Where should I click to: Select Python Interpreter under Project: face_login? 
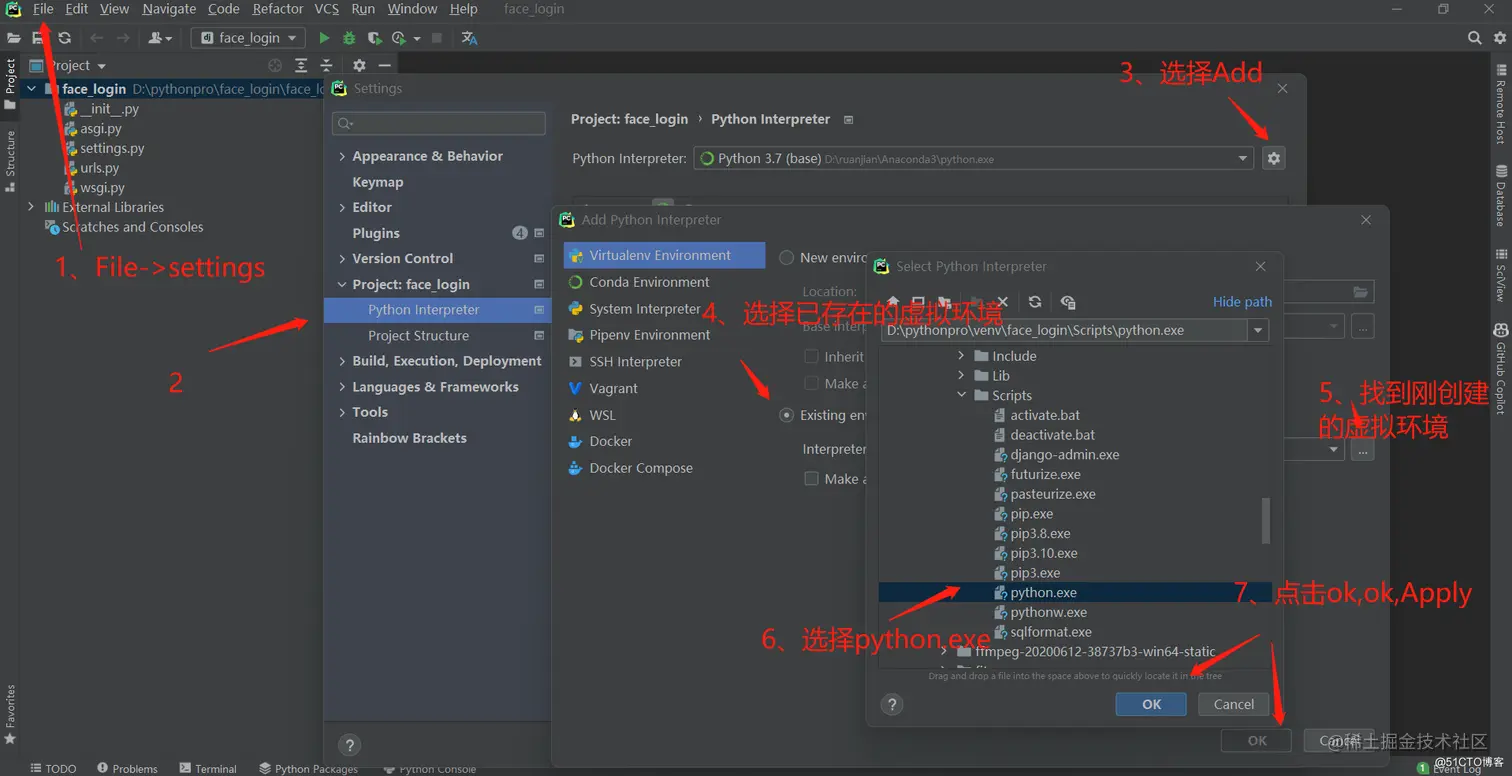click(x=437, y=310)
